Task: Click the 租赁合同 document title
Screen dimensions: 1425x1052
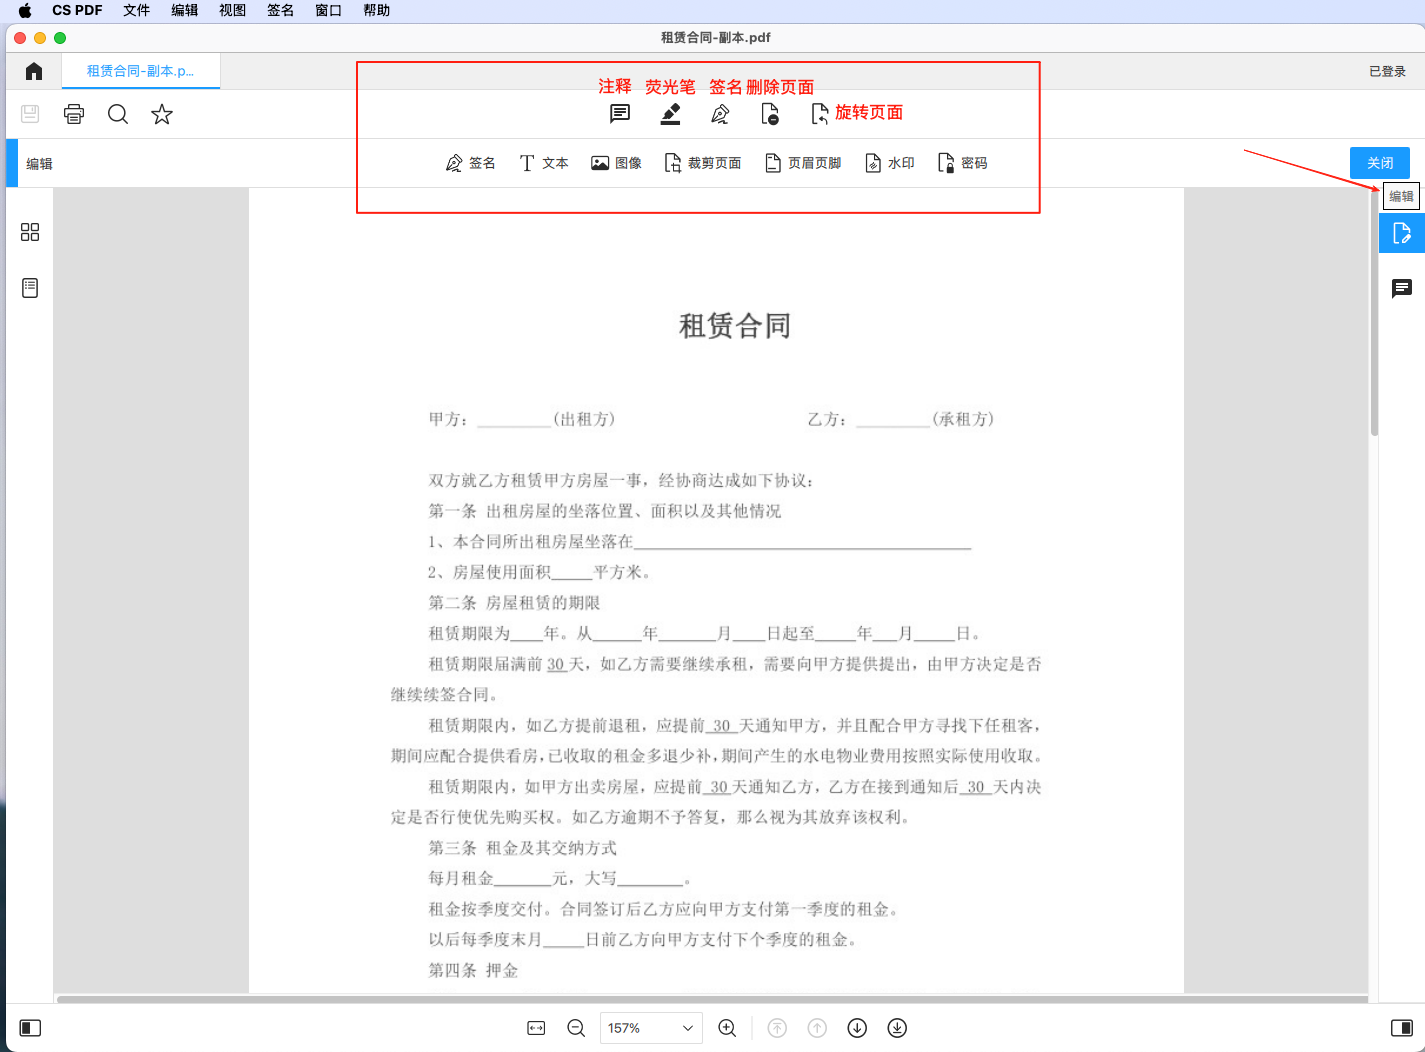Action: click(x=735, y=326)
